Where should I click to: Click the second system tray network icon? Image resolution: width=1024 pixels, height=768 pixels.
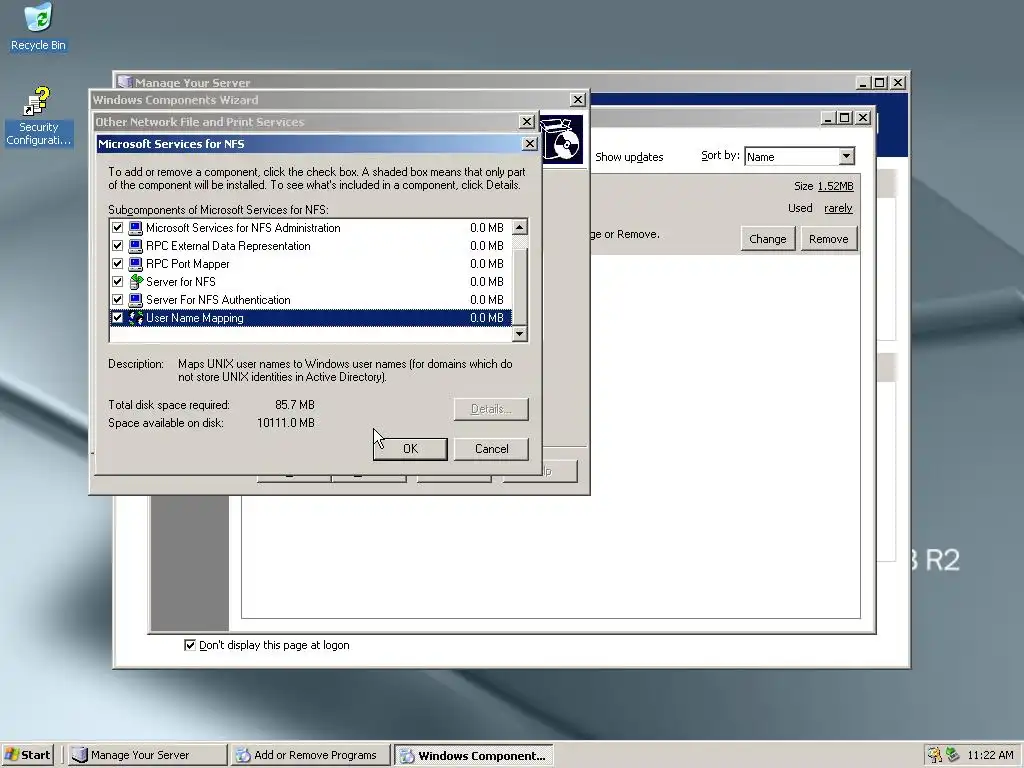[953, 755]
